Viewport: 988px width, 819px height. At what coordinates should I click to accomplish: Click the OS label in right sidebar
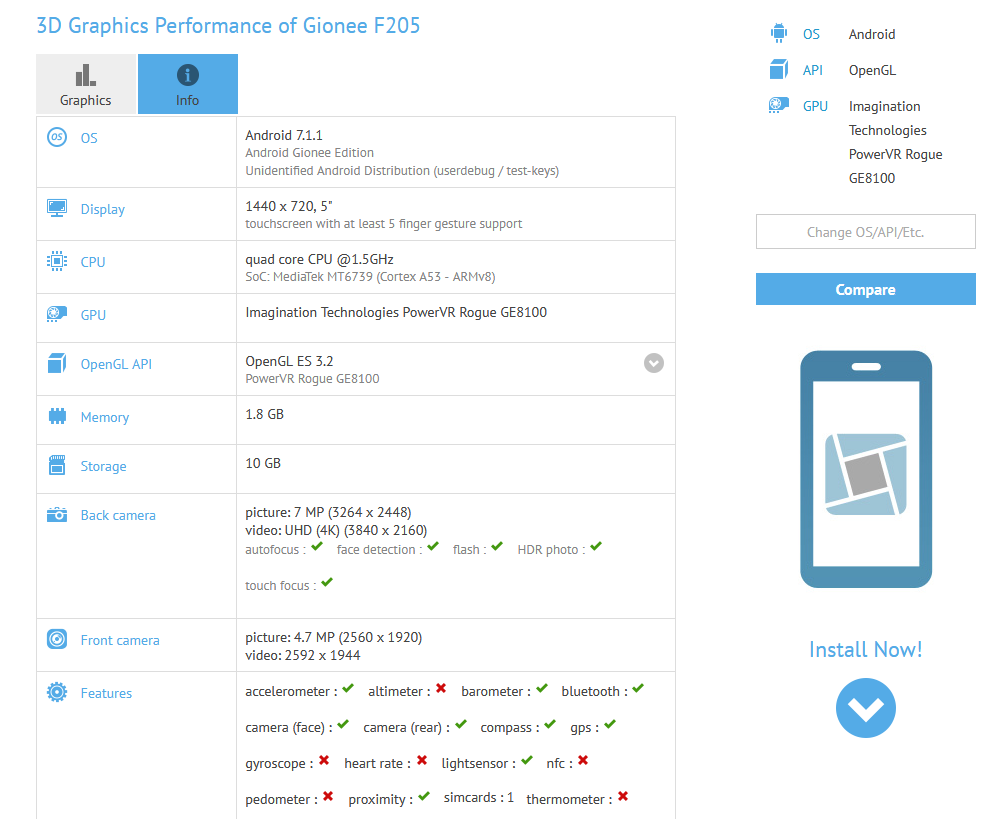811,34
